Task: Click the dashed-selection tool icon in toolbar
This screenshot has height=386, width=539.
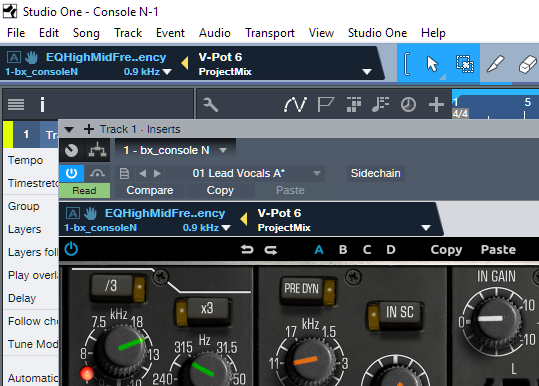Action: coord(465,64)
